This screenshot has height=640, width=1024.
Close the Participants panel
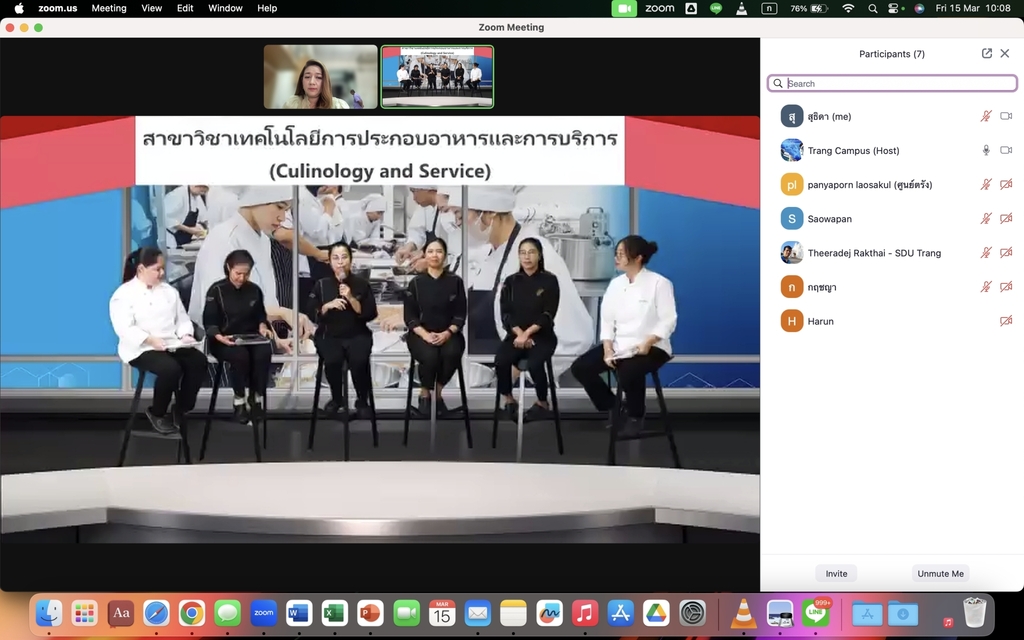1005,54
